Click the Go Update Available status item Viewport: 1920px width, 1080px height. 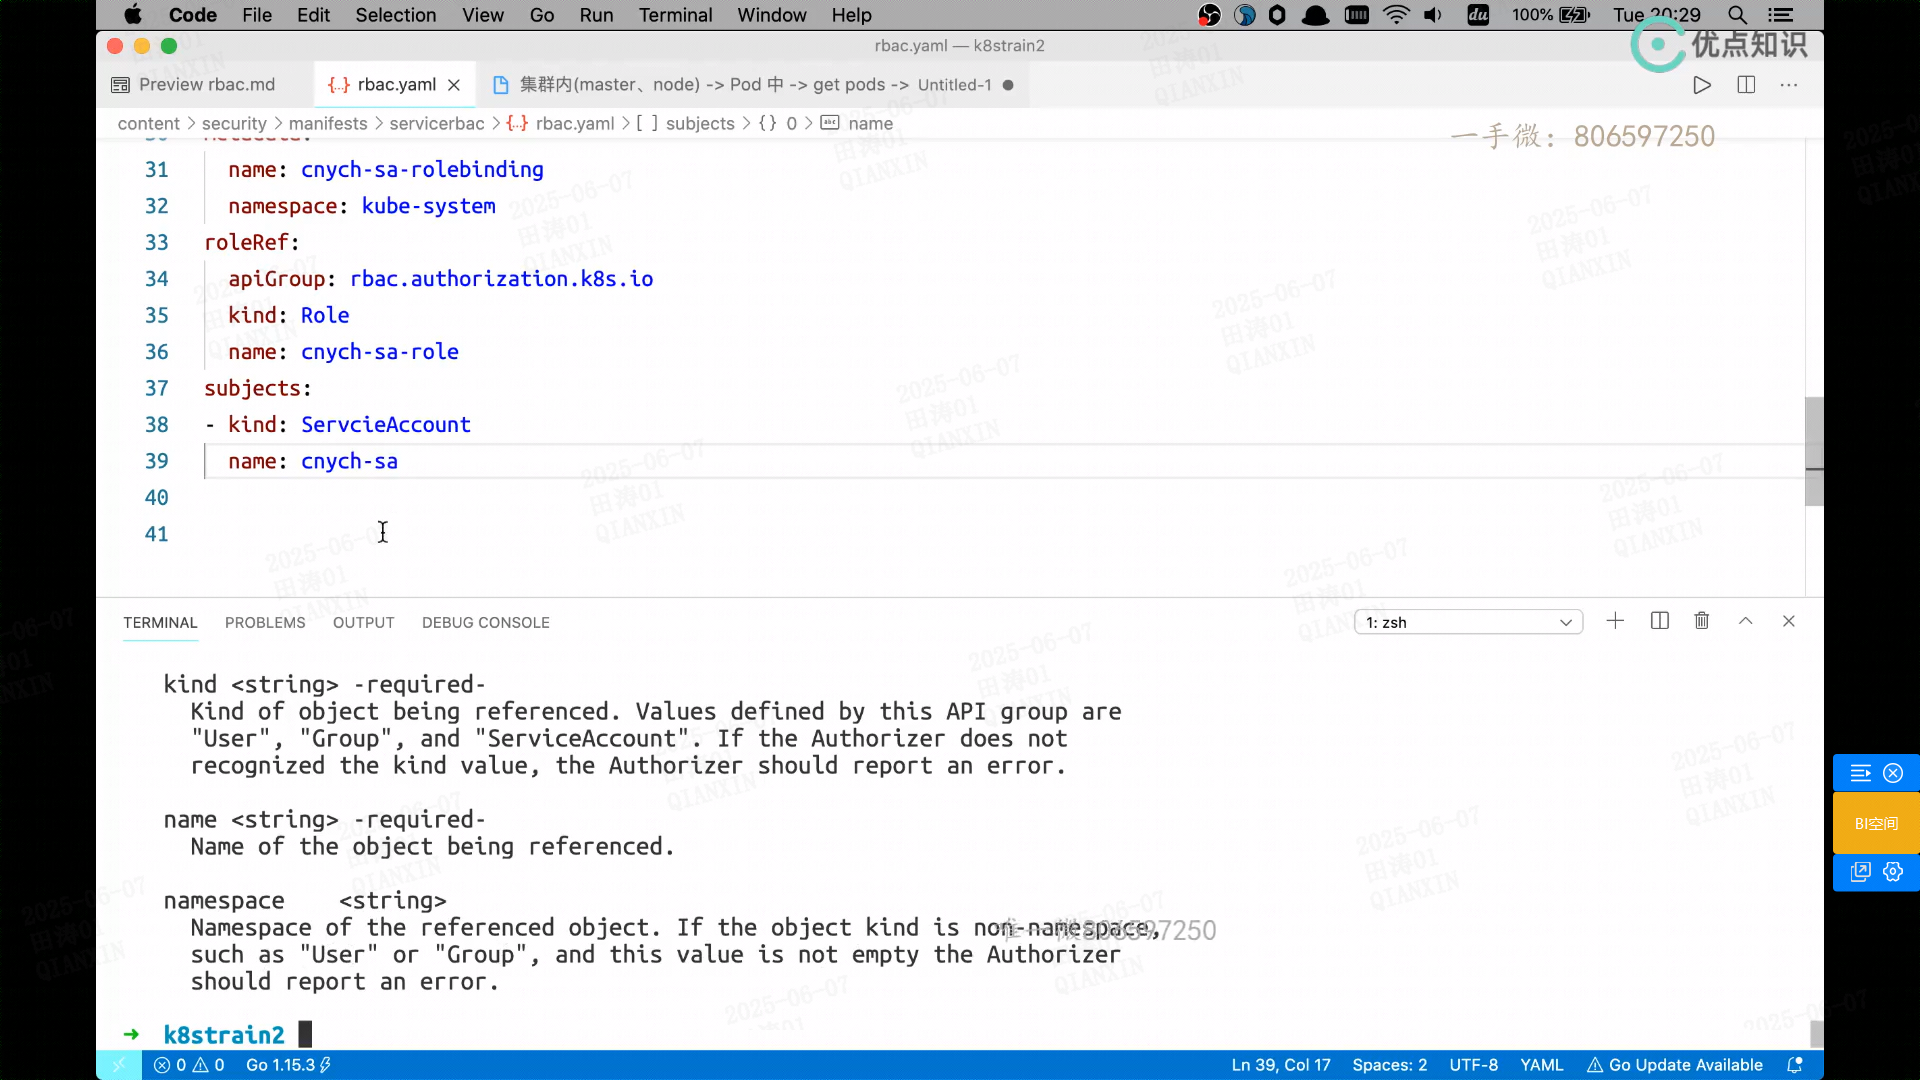(1675, 1065)
